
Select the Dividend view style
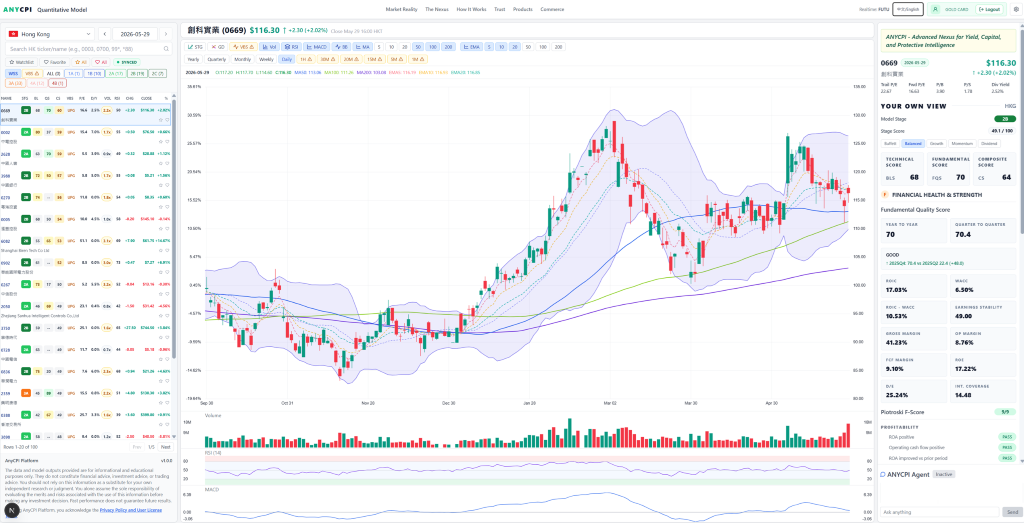(989, 143)
